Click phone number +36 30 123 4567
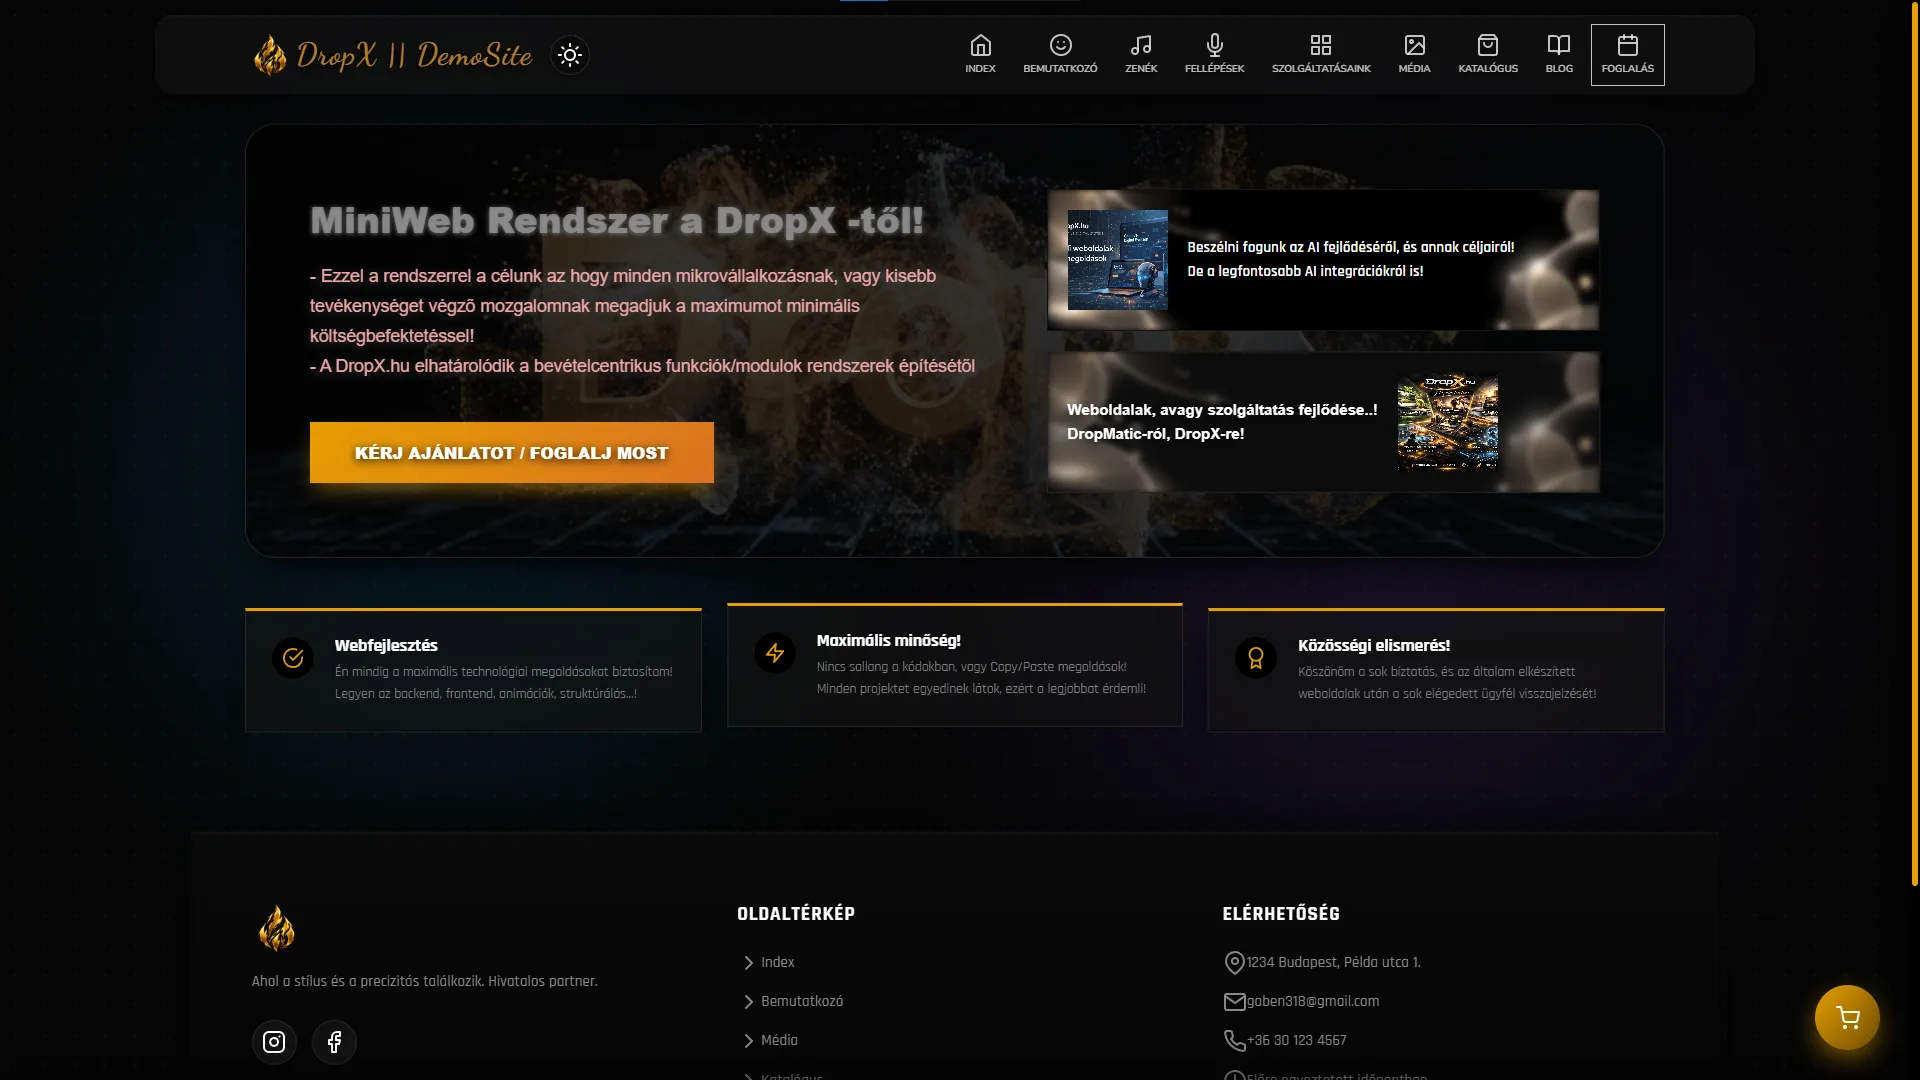This screenshot has width=1920, height=1080. pos(1296,1040)
